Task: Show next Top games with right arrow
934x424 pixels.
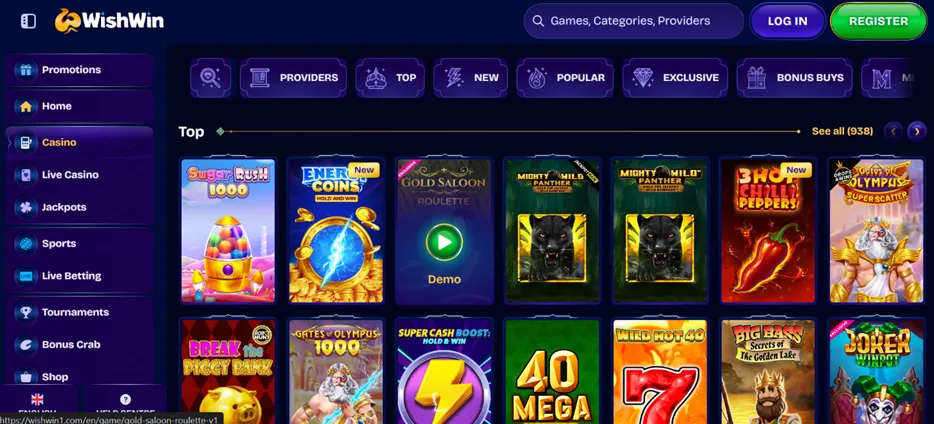Action: click(x=917, y=131)
